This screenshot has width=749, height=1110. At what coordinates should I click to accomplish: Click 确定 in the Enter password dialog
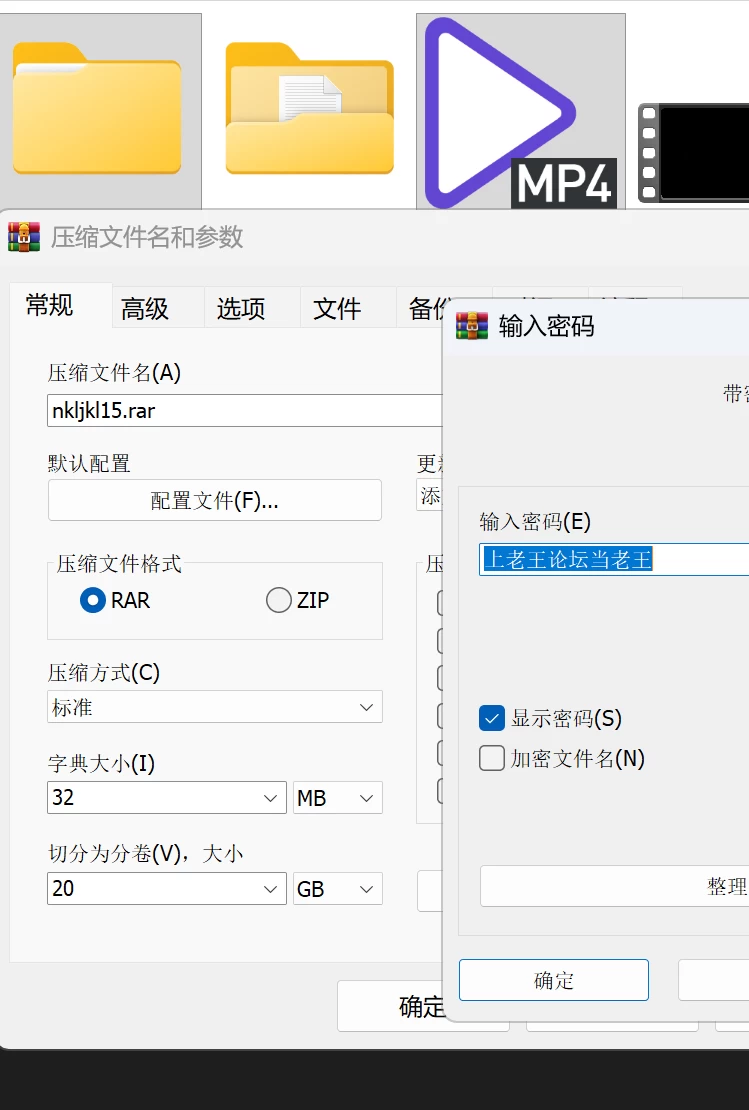tap(554, 980)
